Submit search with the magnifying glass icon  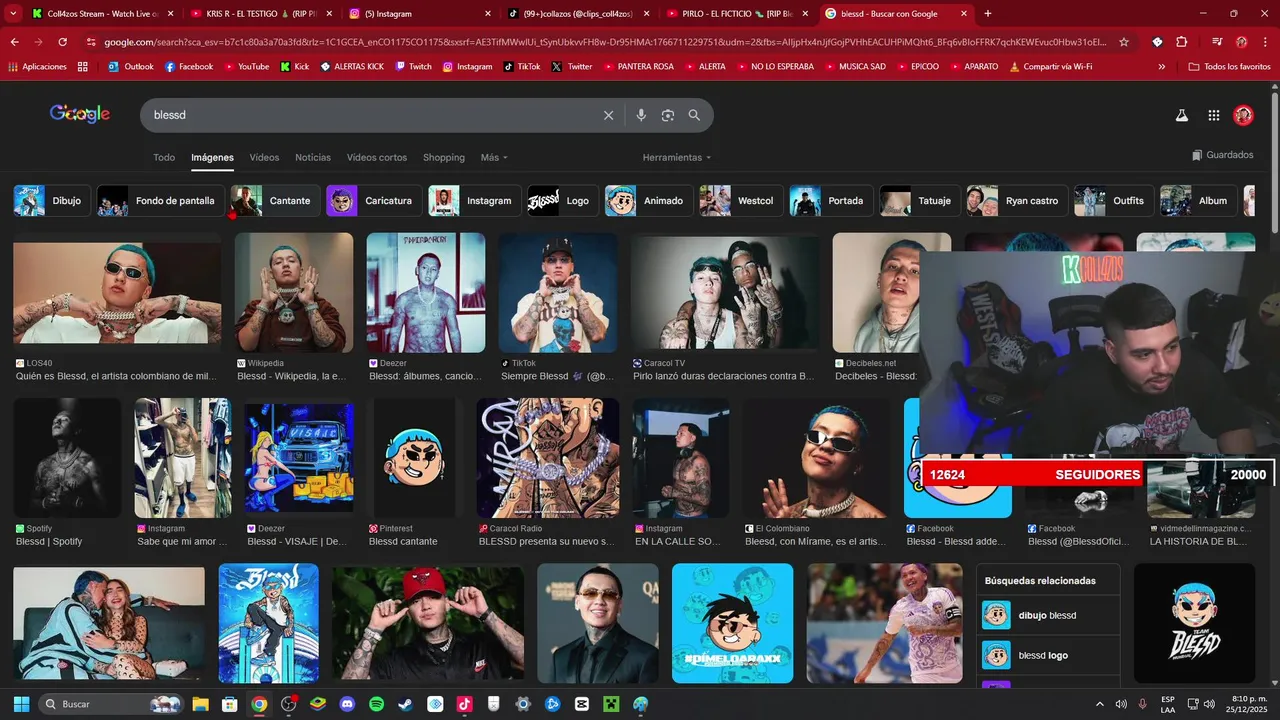[x=694, y=115]
